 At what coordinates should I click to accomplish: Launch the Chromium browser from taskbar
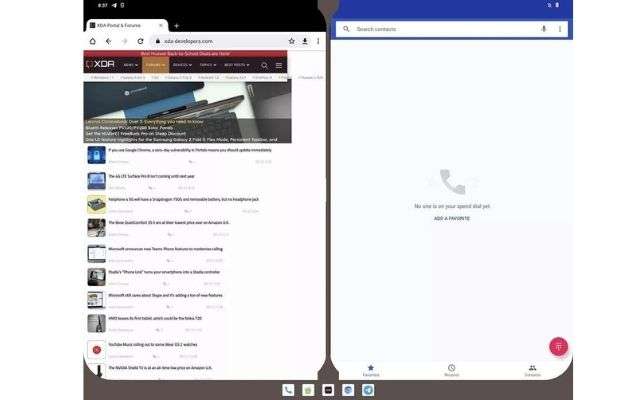[348, 390]
